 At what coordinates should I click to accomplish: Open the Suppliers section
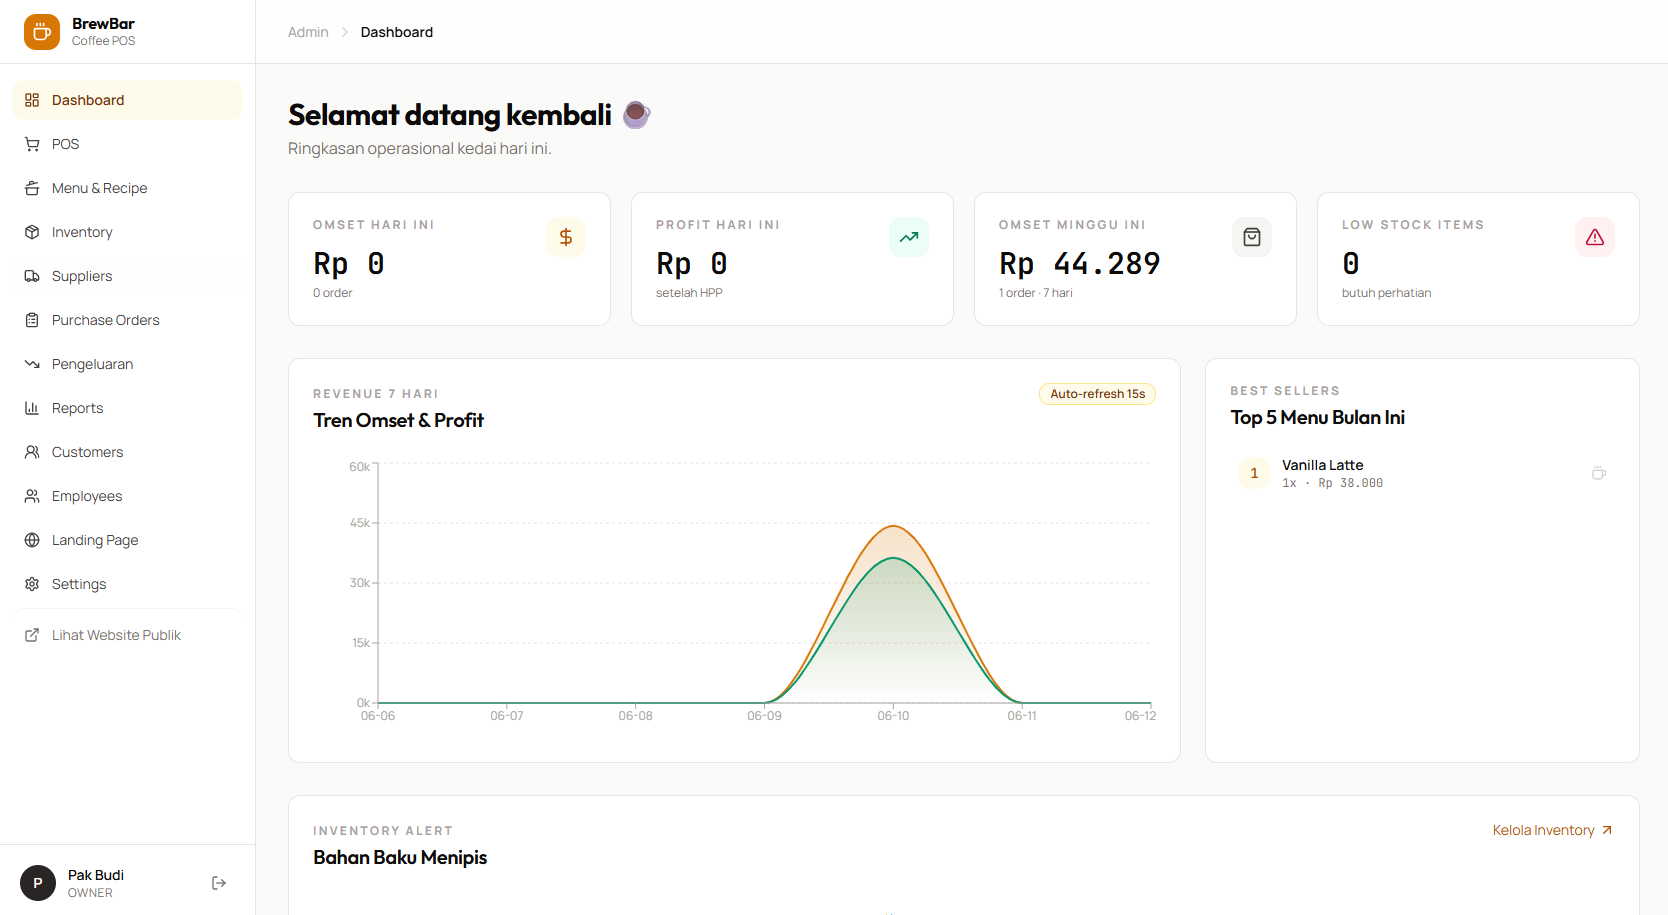tap(128, 276)
